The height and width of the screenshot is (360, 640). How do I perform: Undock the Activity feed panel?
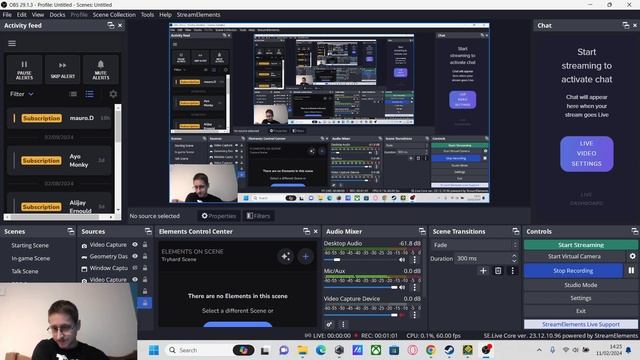point(110,25)
